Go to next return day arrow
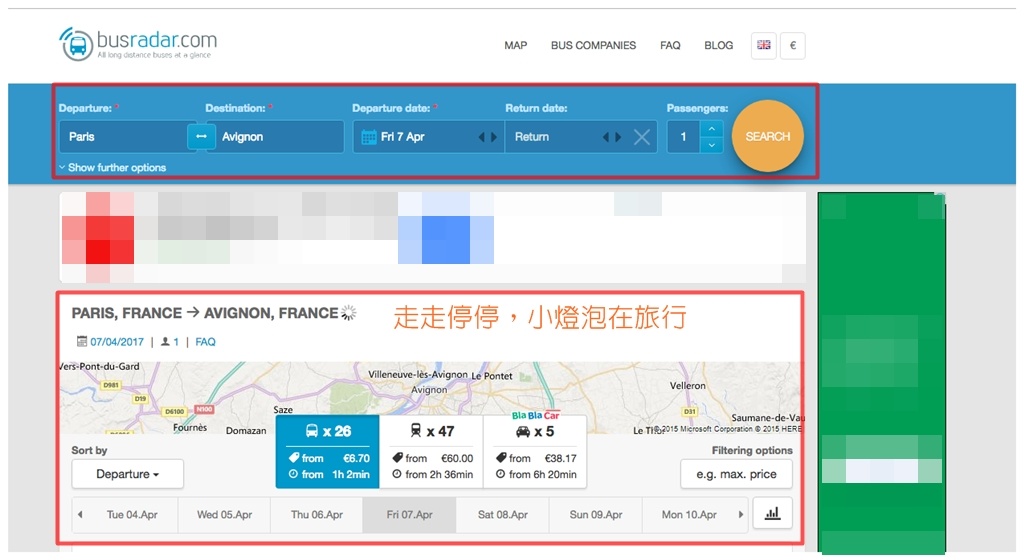The width and height of the screenshot is (1024, 560). (x=618, y=137)
